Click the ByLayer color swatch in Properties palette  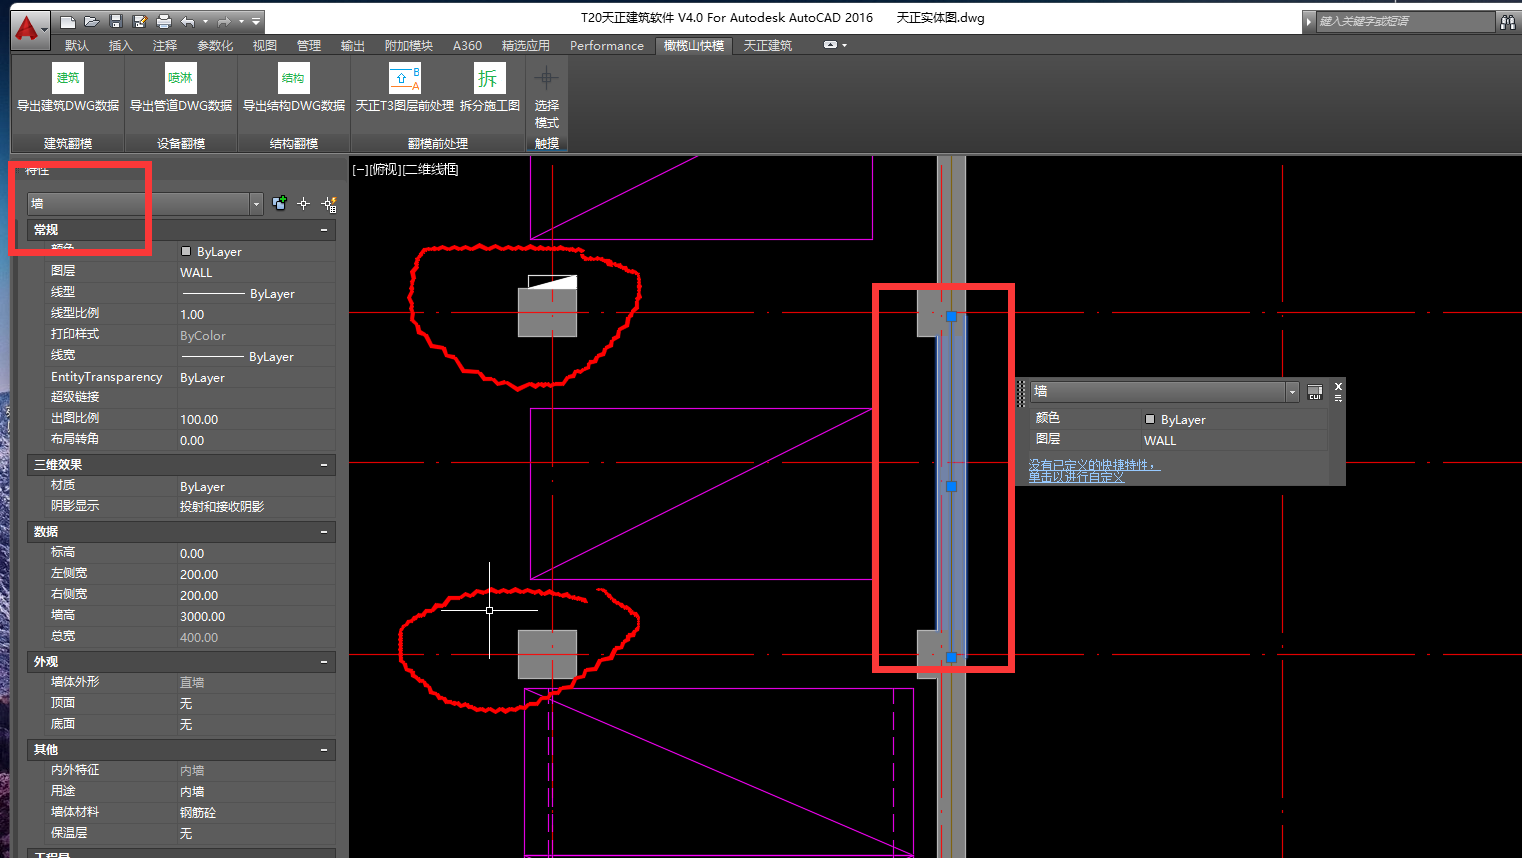(186, 251)
